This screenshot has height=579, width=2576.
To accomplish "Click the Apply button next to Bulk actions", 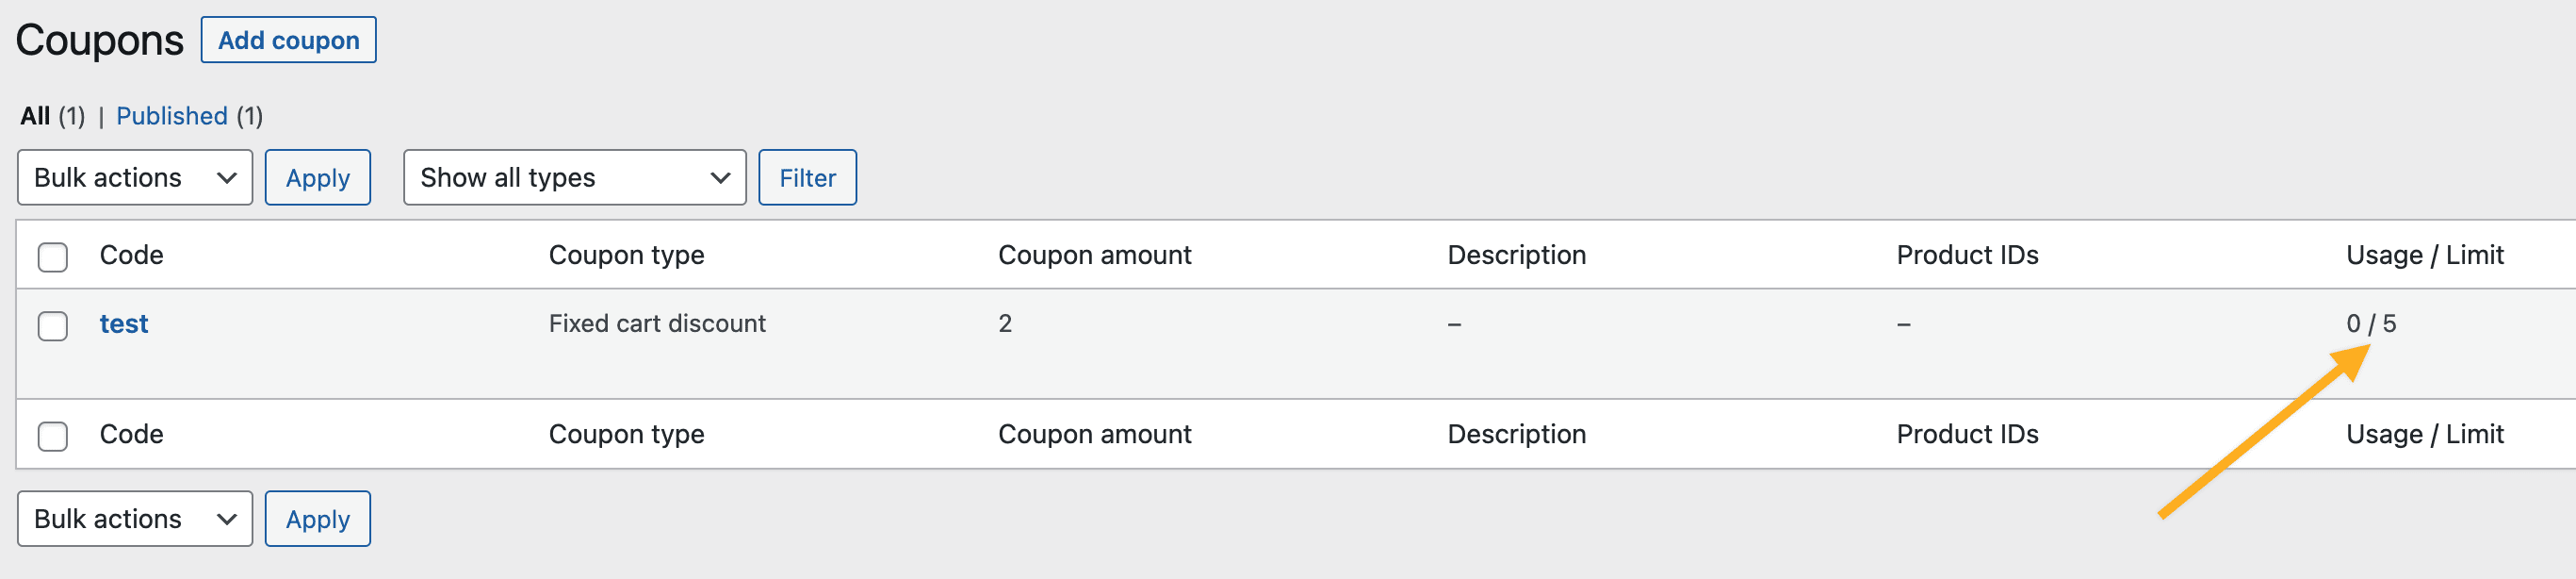I will pyautogui.click(x=317, y=177).
